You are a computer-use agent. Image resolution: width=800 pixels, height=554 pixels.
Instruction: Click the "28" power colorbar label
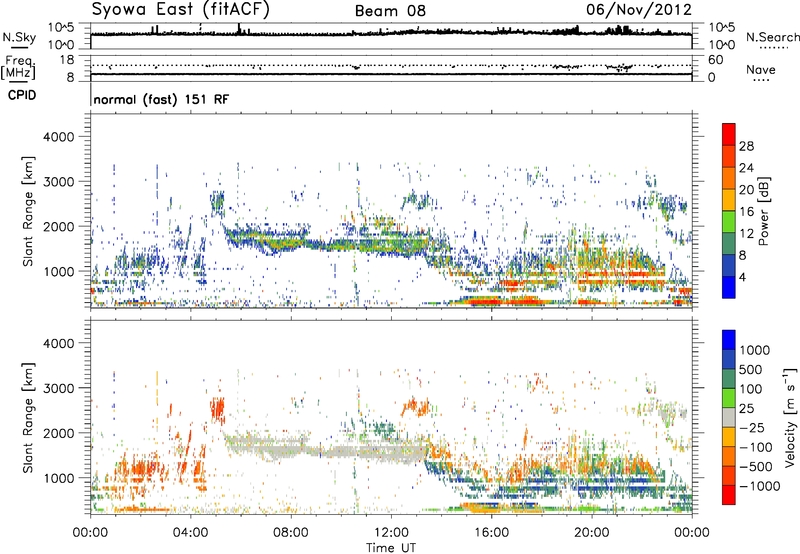pos(746,146)
